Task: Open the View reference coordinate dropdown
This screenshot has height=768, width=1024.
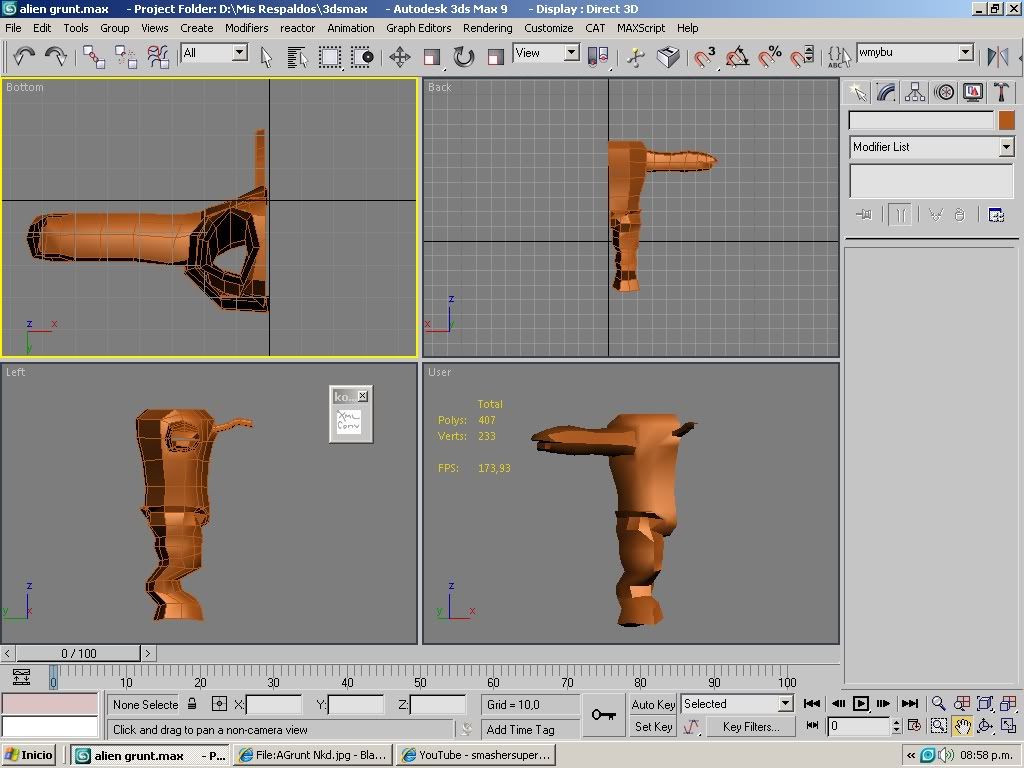Action: (x=546, y=53)
